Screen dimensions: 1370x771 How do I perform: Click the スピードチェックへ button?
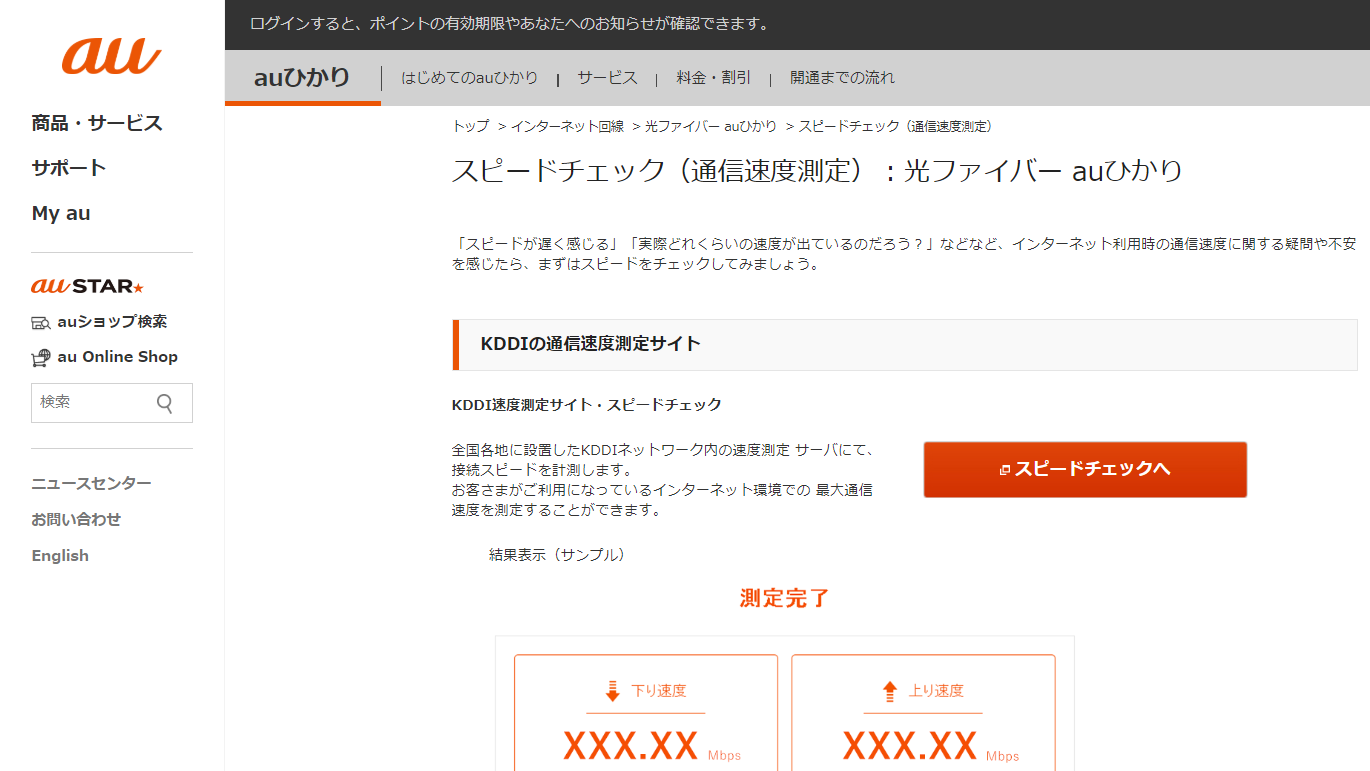[x=1085, y=469]
